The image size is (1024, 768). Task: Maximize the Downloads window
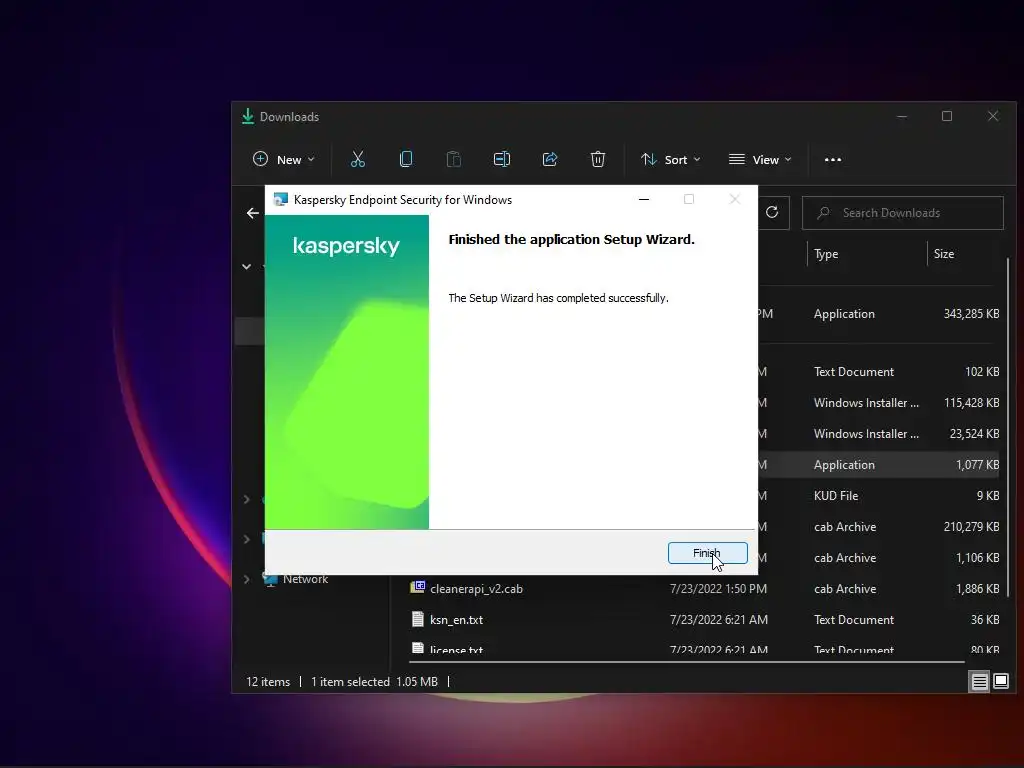click(947, 116)
